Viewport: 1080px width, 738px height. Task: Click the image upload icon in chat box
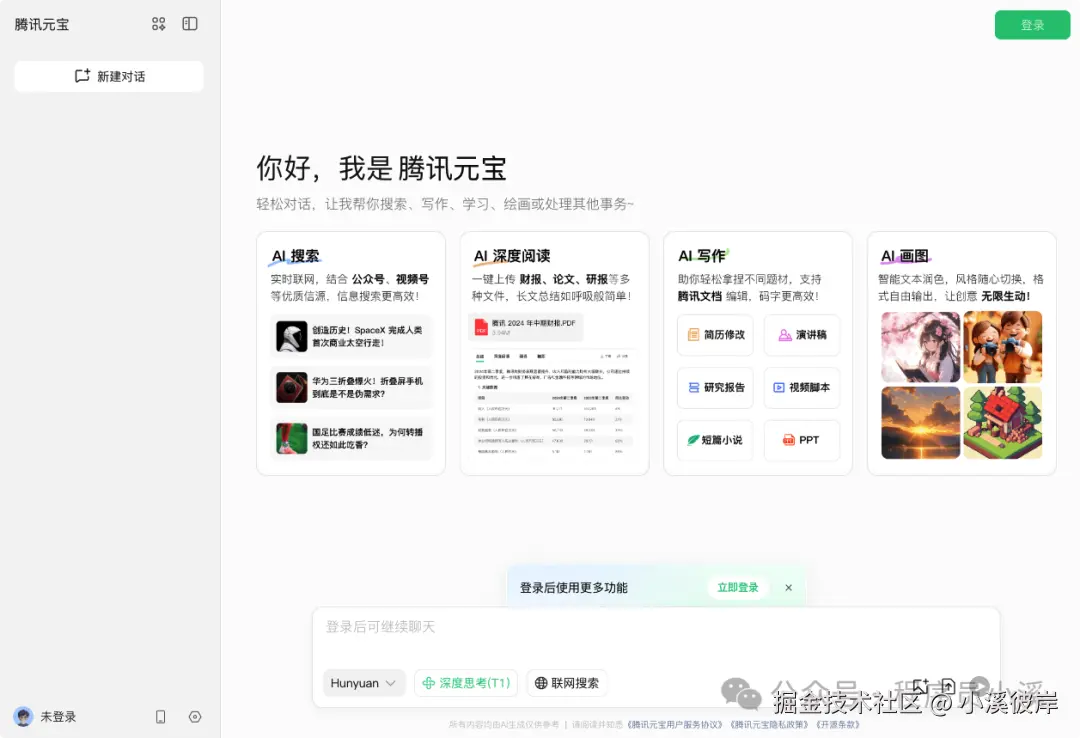921,686
